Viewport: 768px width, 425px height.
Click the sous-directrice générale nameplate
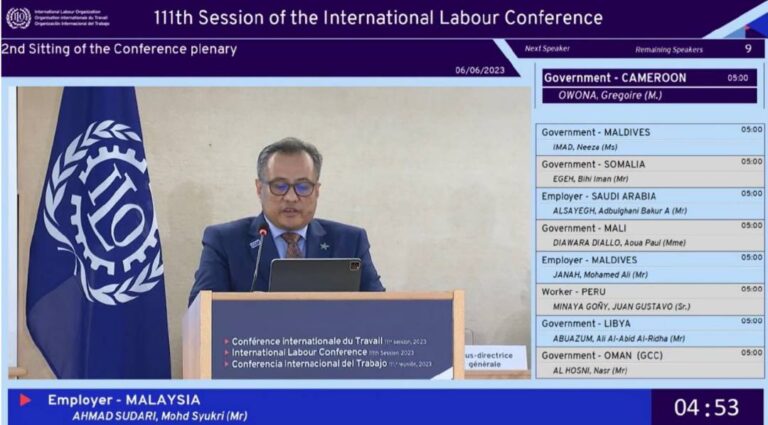tap(495, 358)
